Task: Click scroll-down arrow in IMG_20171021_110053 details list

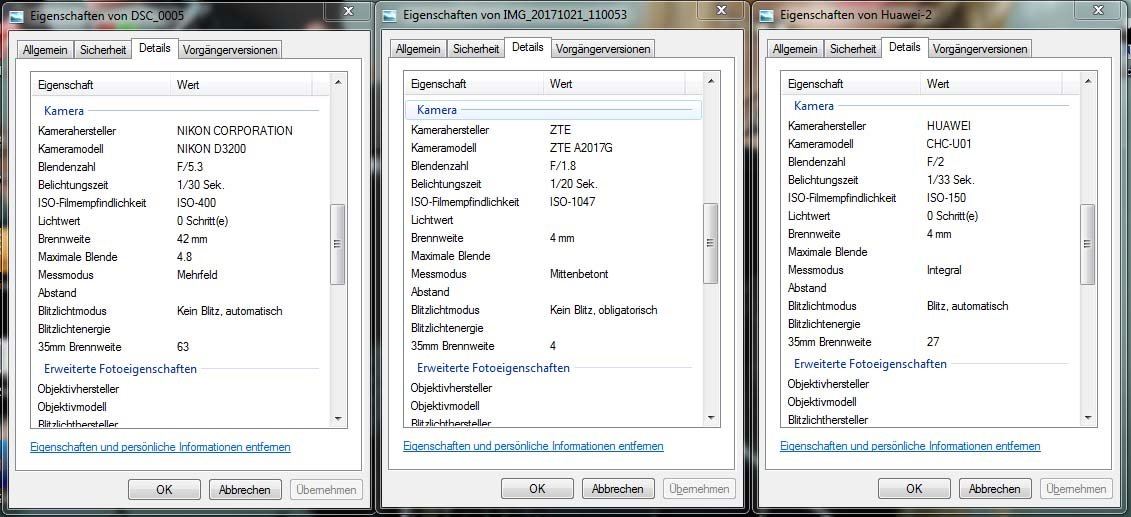Action: (710, 417)
